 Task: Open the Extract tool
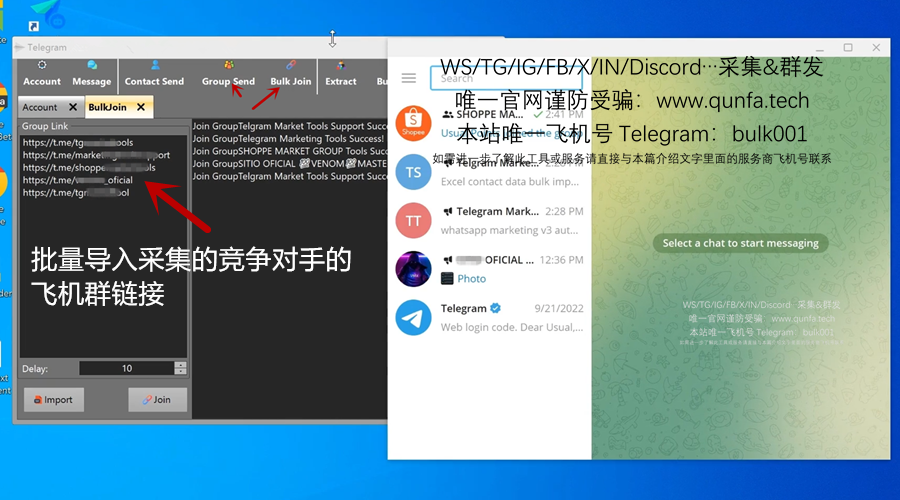click(x=341, y=75)
